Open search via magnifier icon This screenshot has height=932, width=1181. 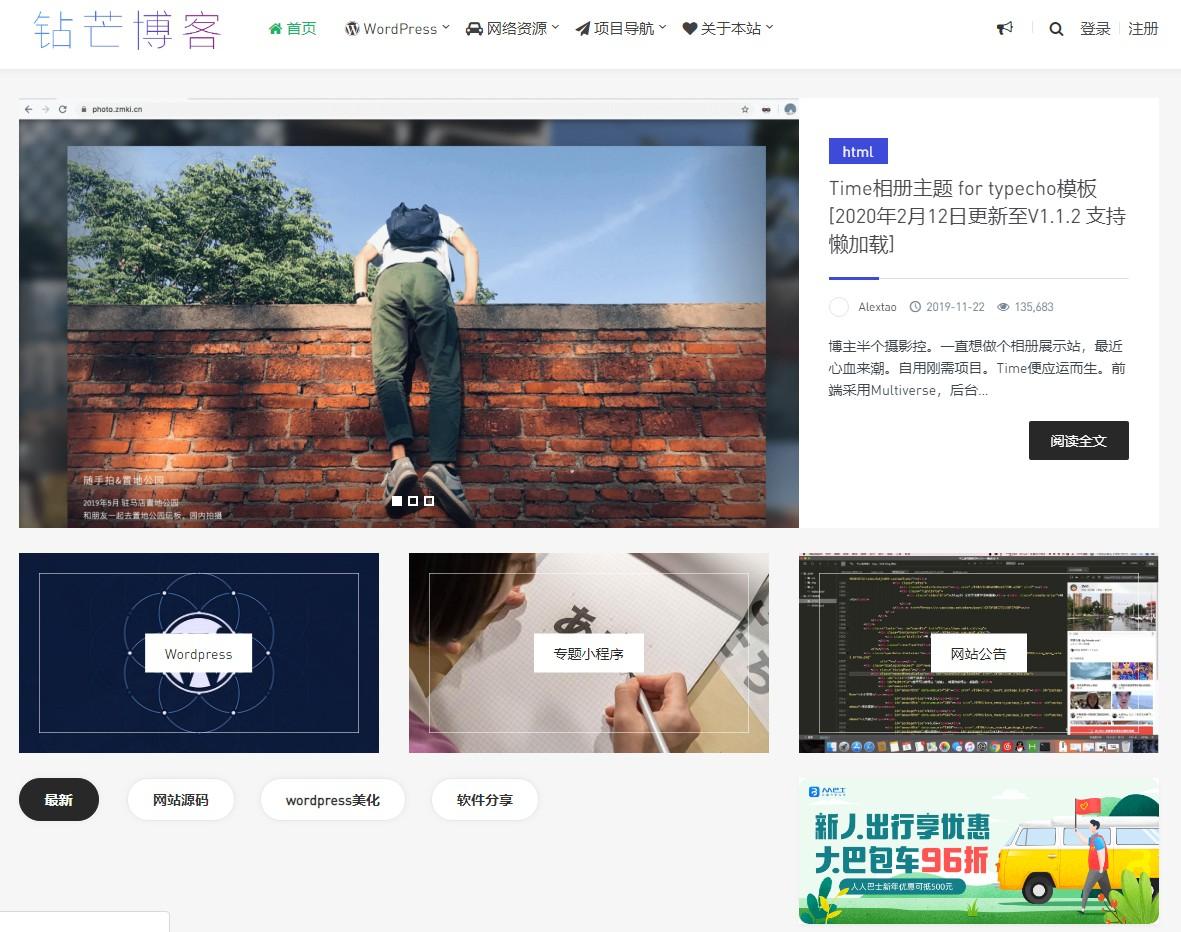[1056, 29]
